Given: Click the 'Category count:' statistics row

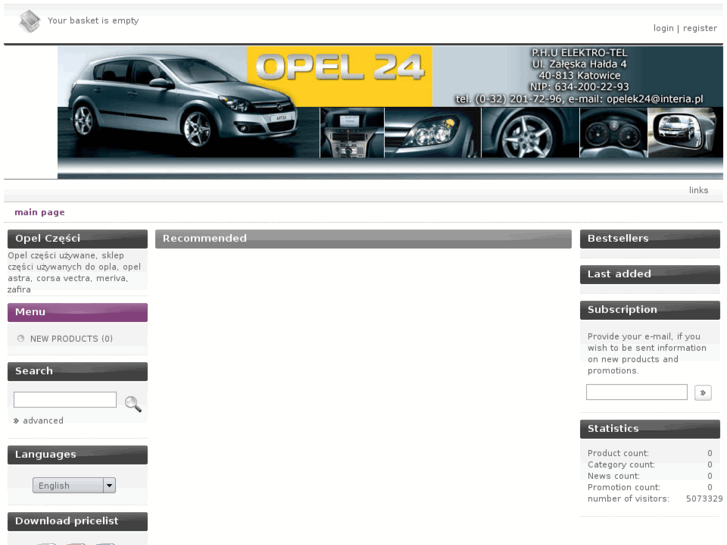Looking at the screenshot, I should click(650, 465).
